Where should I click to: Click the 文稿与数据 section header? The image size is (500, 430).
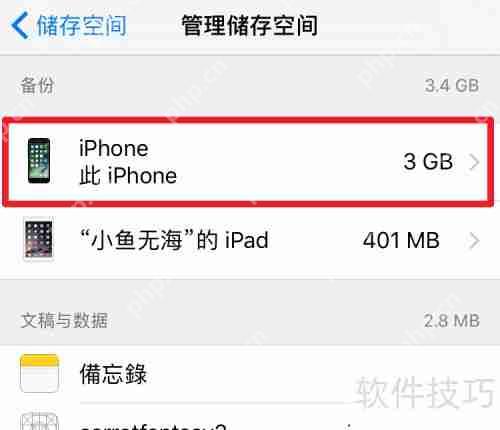point(64,320)
